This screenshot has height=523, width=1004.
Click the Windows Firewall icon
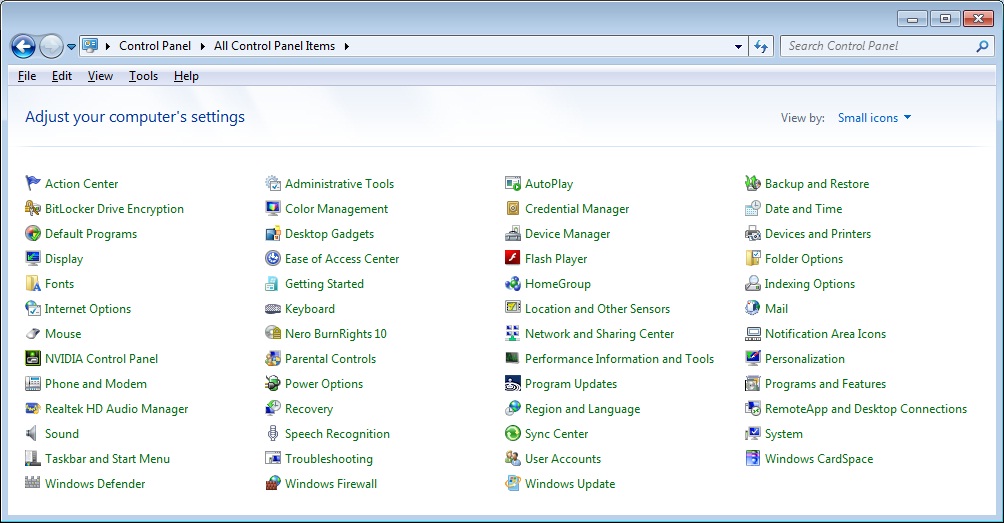[273, 483]
